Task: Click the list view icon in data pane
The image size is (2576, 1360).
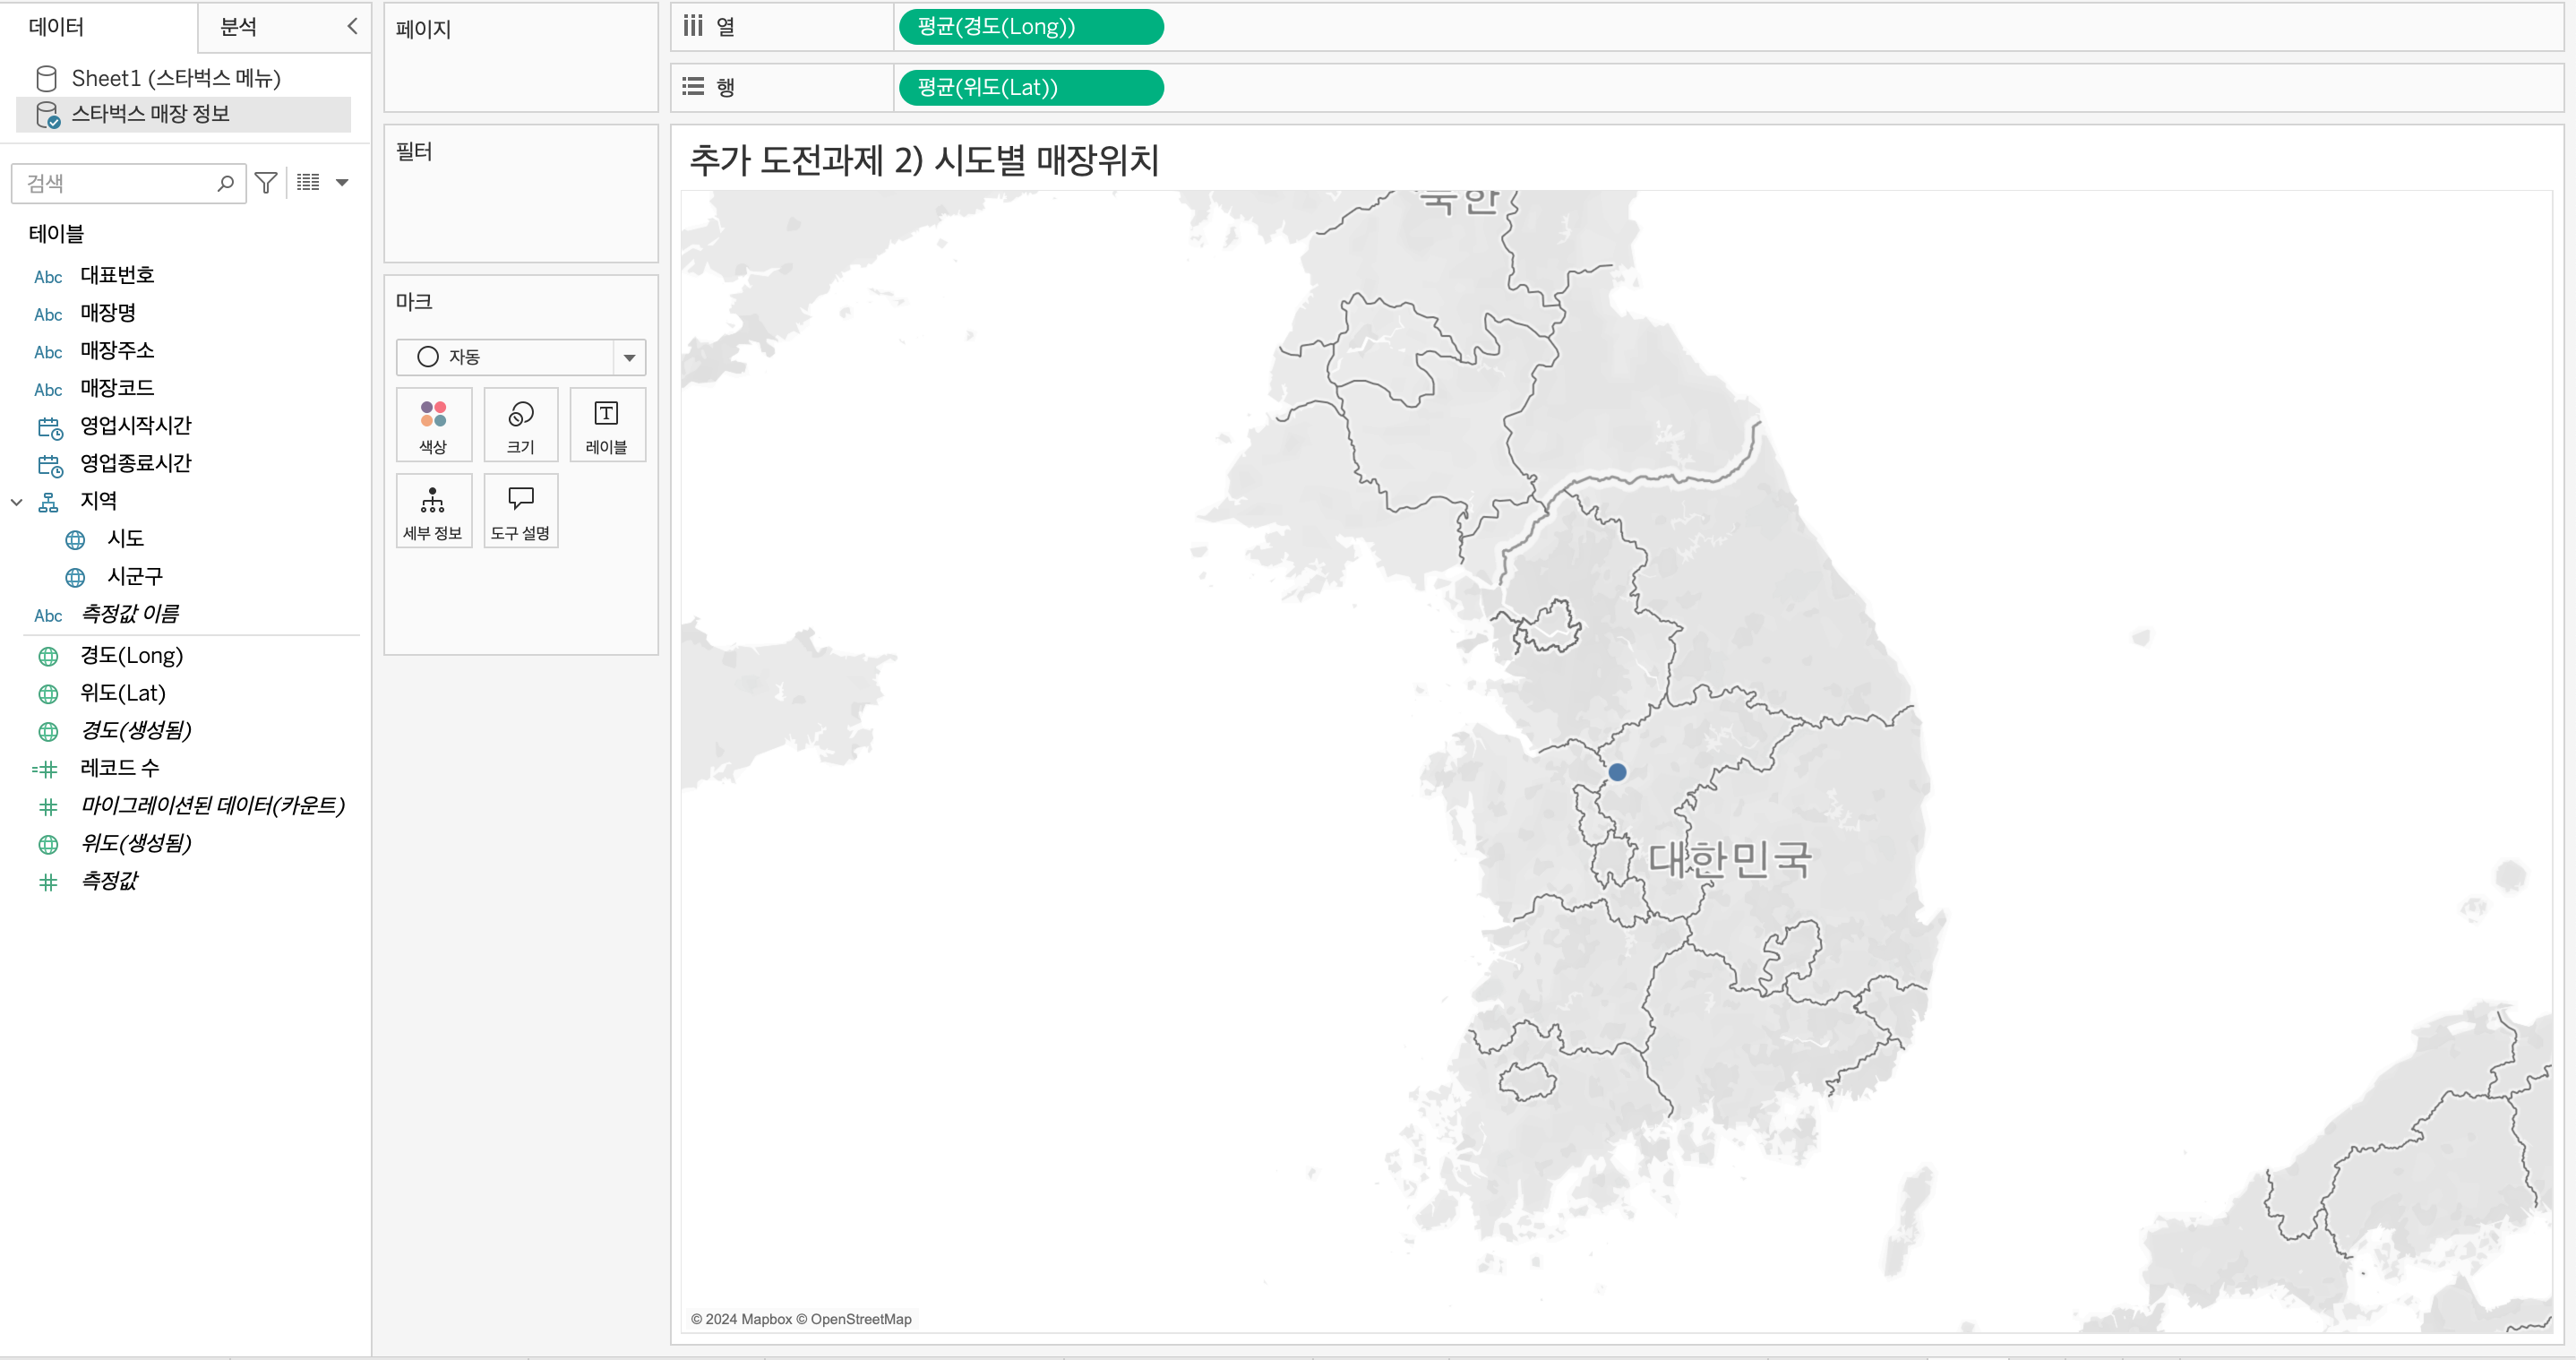Action: click(x=308, y=183)
